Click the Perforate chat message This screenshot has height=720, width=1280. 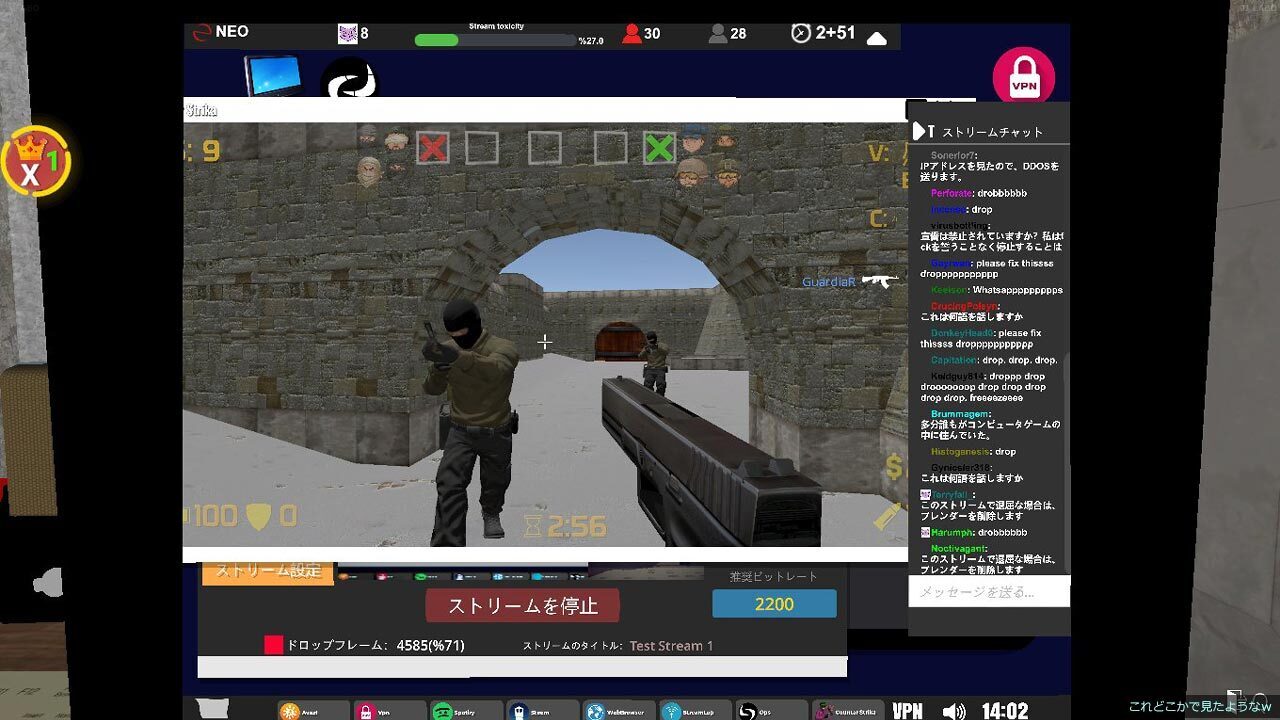coord(979,193)
